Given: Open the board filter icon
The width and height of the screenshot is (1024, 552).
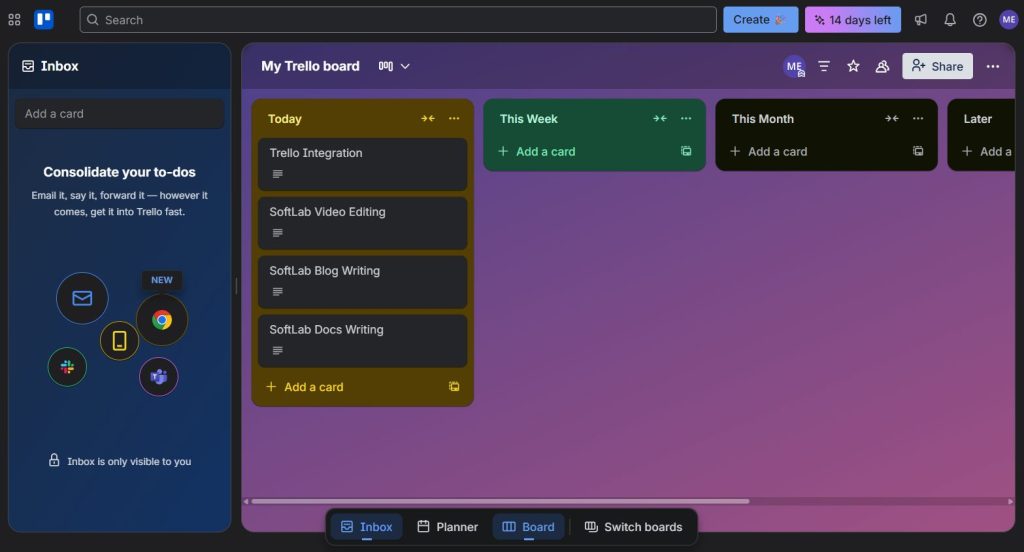Looking at the screenshot, I should coord(824,66).
